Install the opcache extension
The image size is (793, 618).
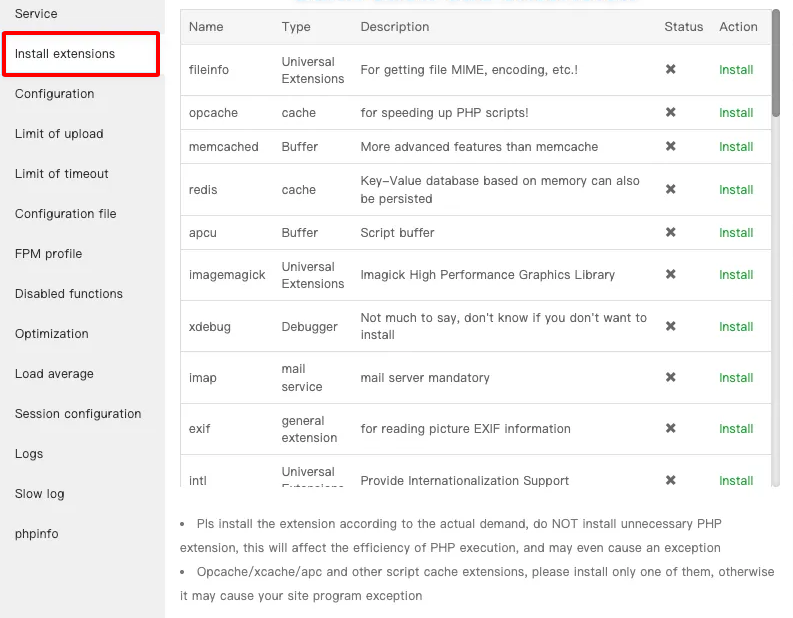(736, 113)
